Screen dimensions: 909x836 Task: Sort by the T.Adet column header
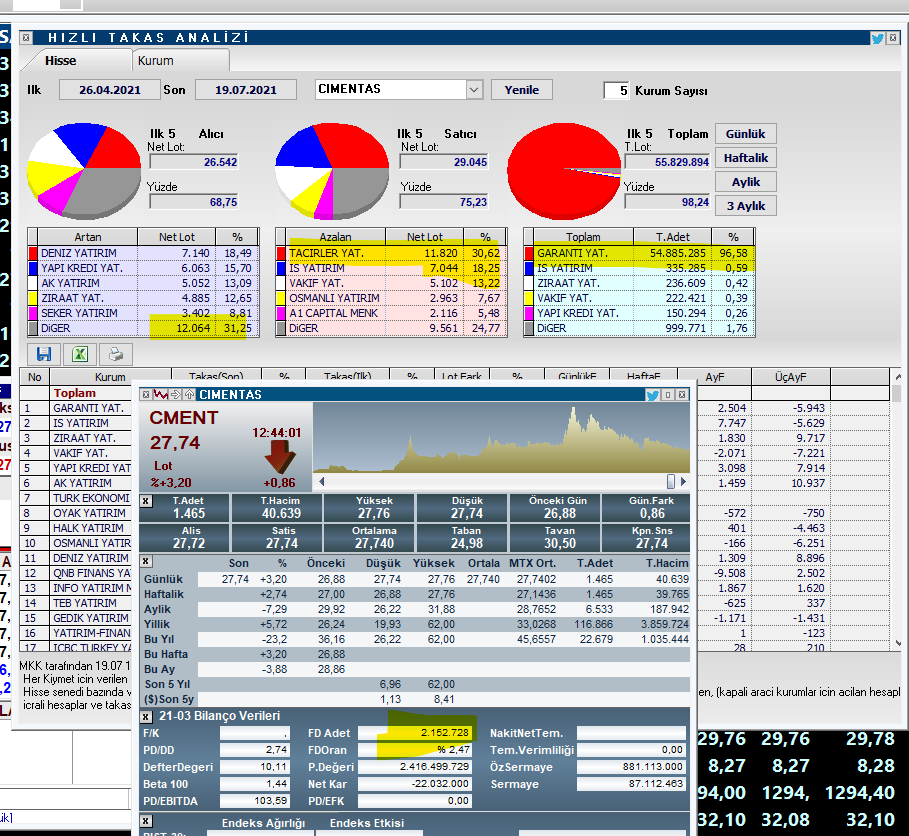(672, 237)
